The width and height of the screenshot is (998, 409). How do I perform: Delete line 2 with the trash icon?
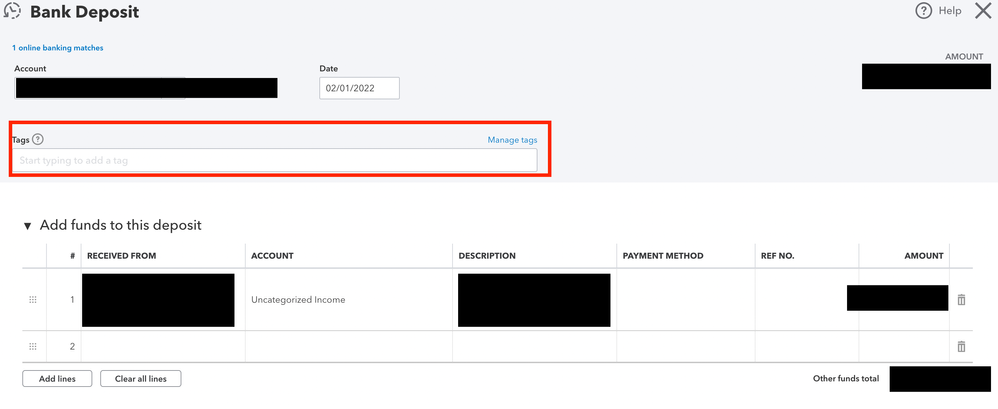point(961,347)
